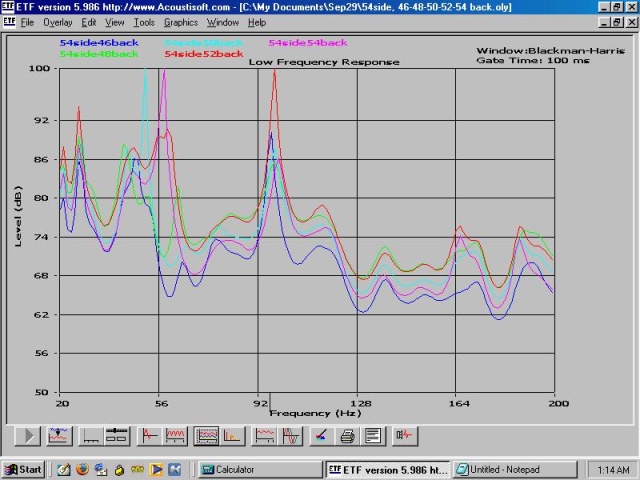The image size is (640, 480).
Task: Click the red 54side52back legend label
Action: [204, 54]
